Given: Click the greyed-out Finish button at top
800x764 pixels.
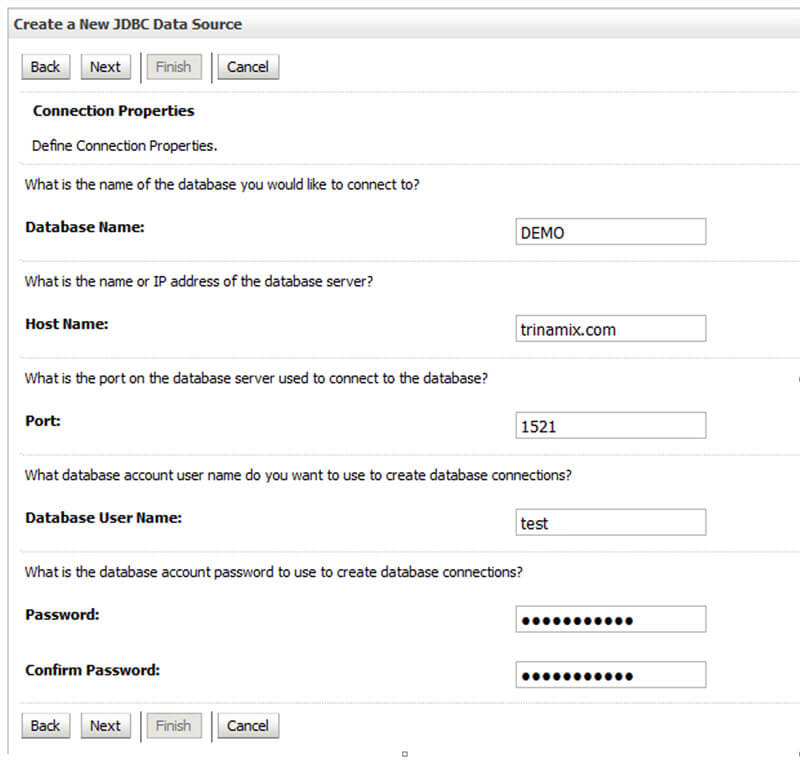Looking at the screenshot, I should click(x=173, y=67).
